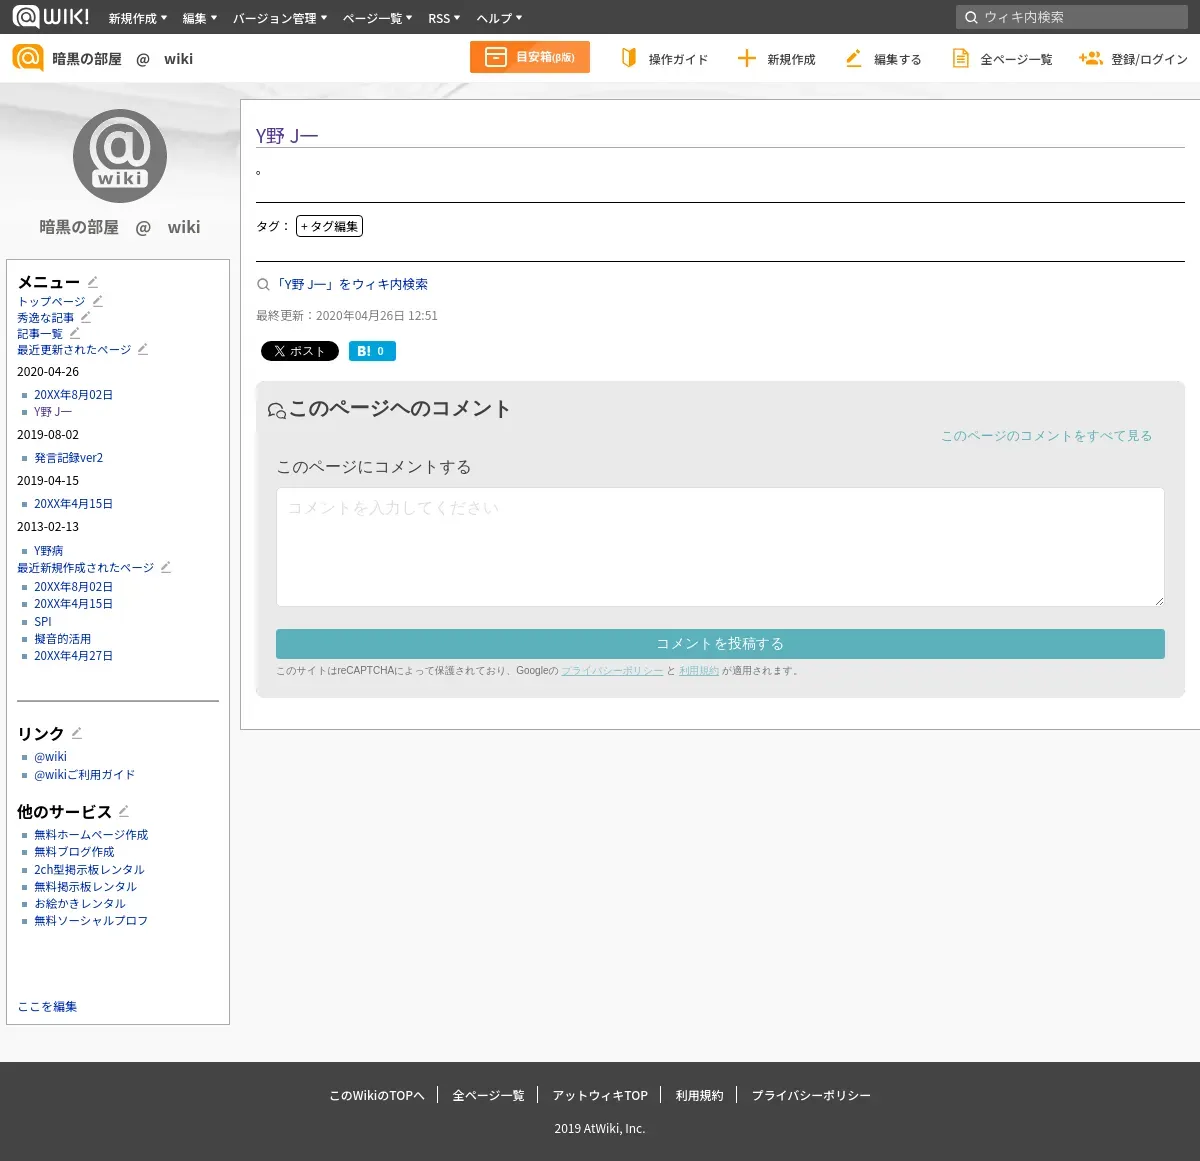1200x1161 pixels.
Task: Open @wikiご利用ガイド link
Action: (x=84, y=775)
